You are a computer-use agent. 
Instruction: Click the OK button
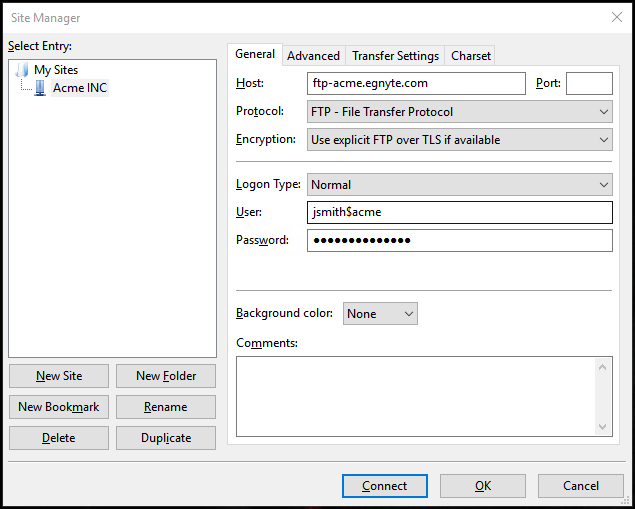point(483,486)
